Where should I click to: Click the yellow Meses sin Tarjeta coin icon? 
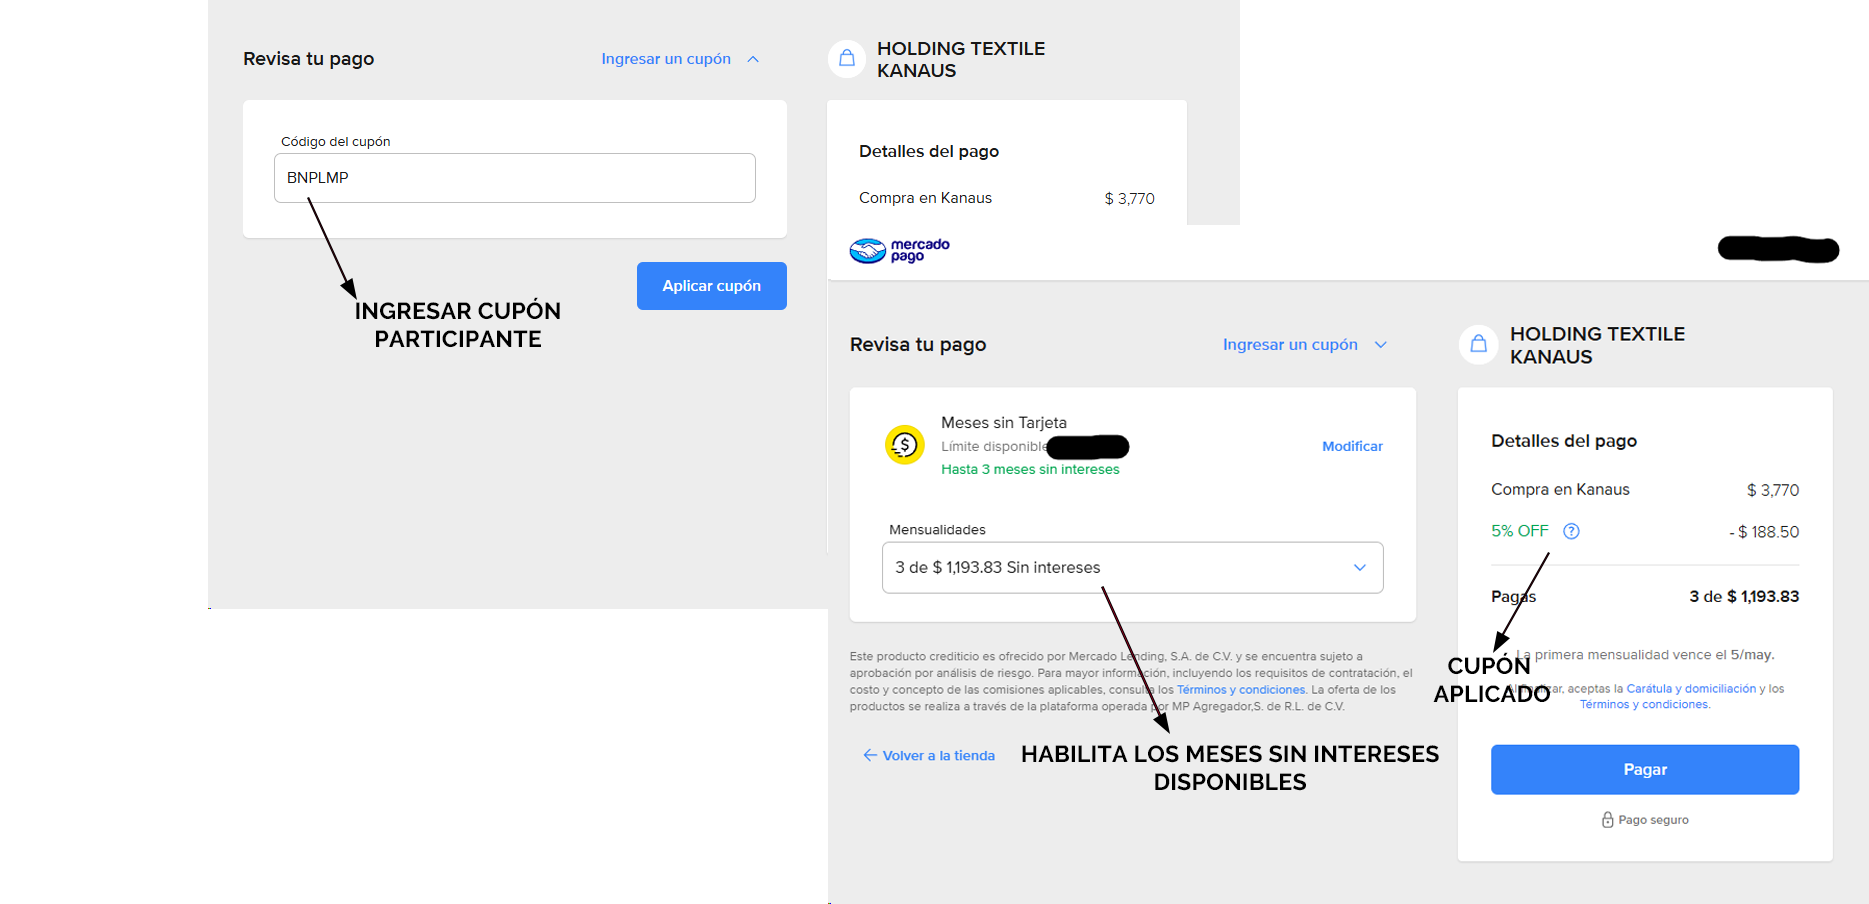point(904,445)
